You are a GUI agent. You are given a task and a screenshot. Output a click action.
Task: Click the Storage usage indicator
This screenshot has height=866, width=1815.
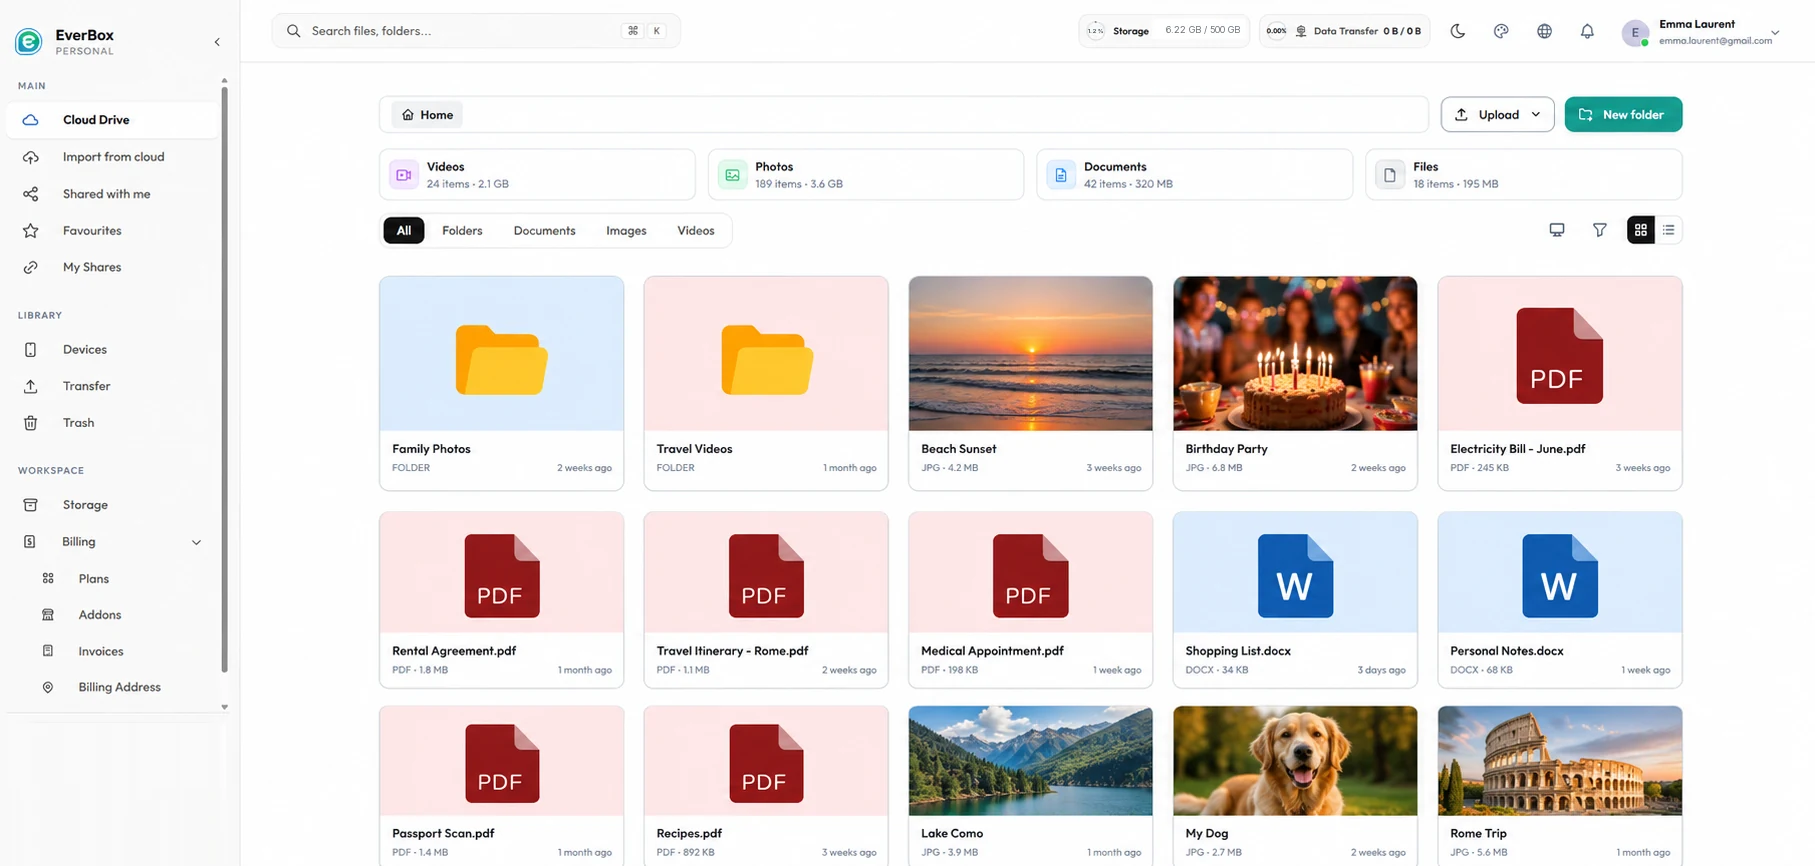point(1164,31)
